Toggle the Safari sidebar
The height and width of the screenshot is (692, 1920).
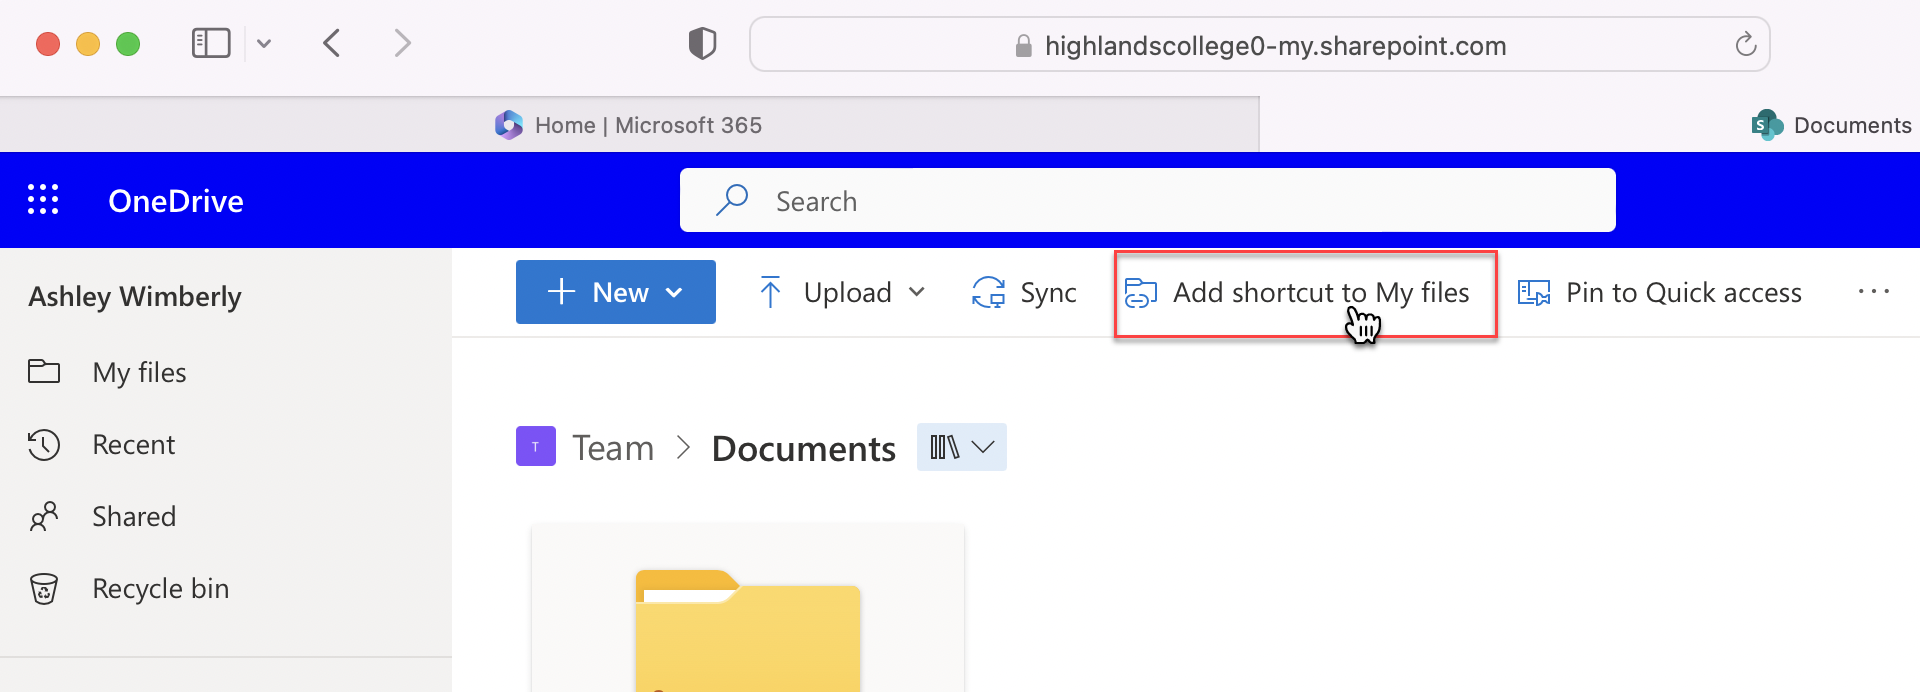[x=211, y=43]
